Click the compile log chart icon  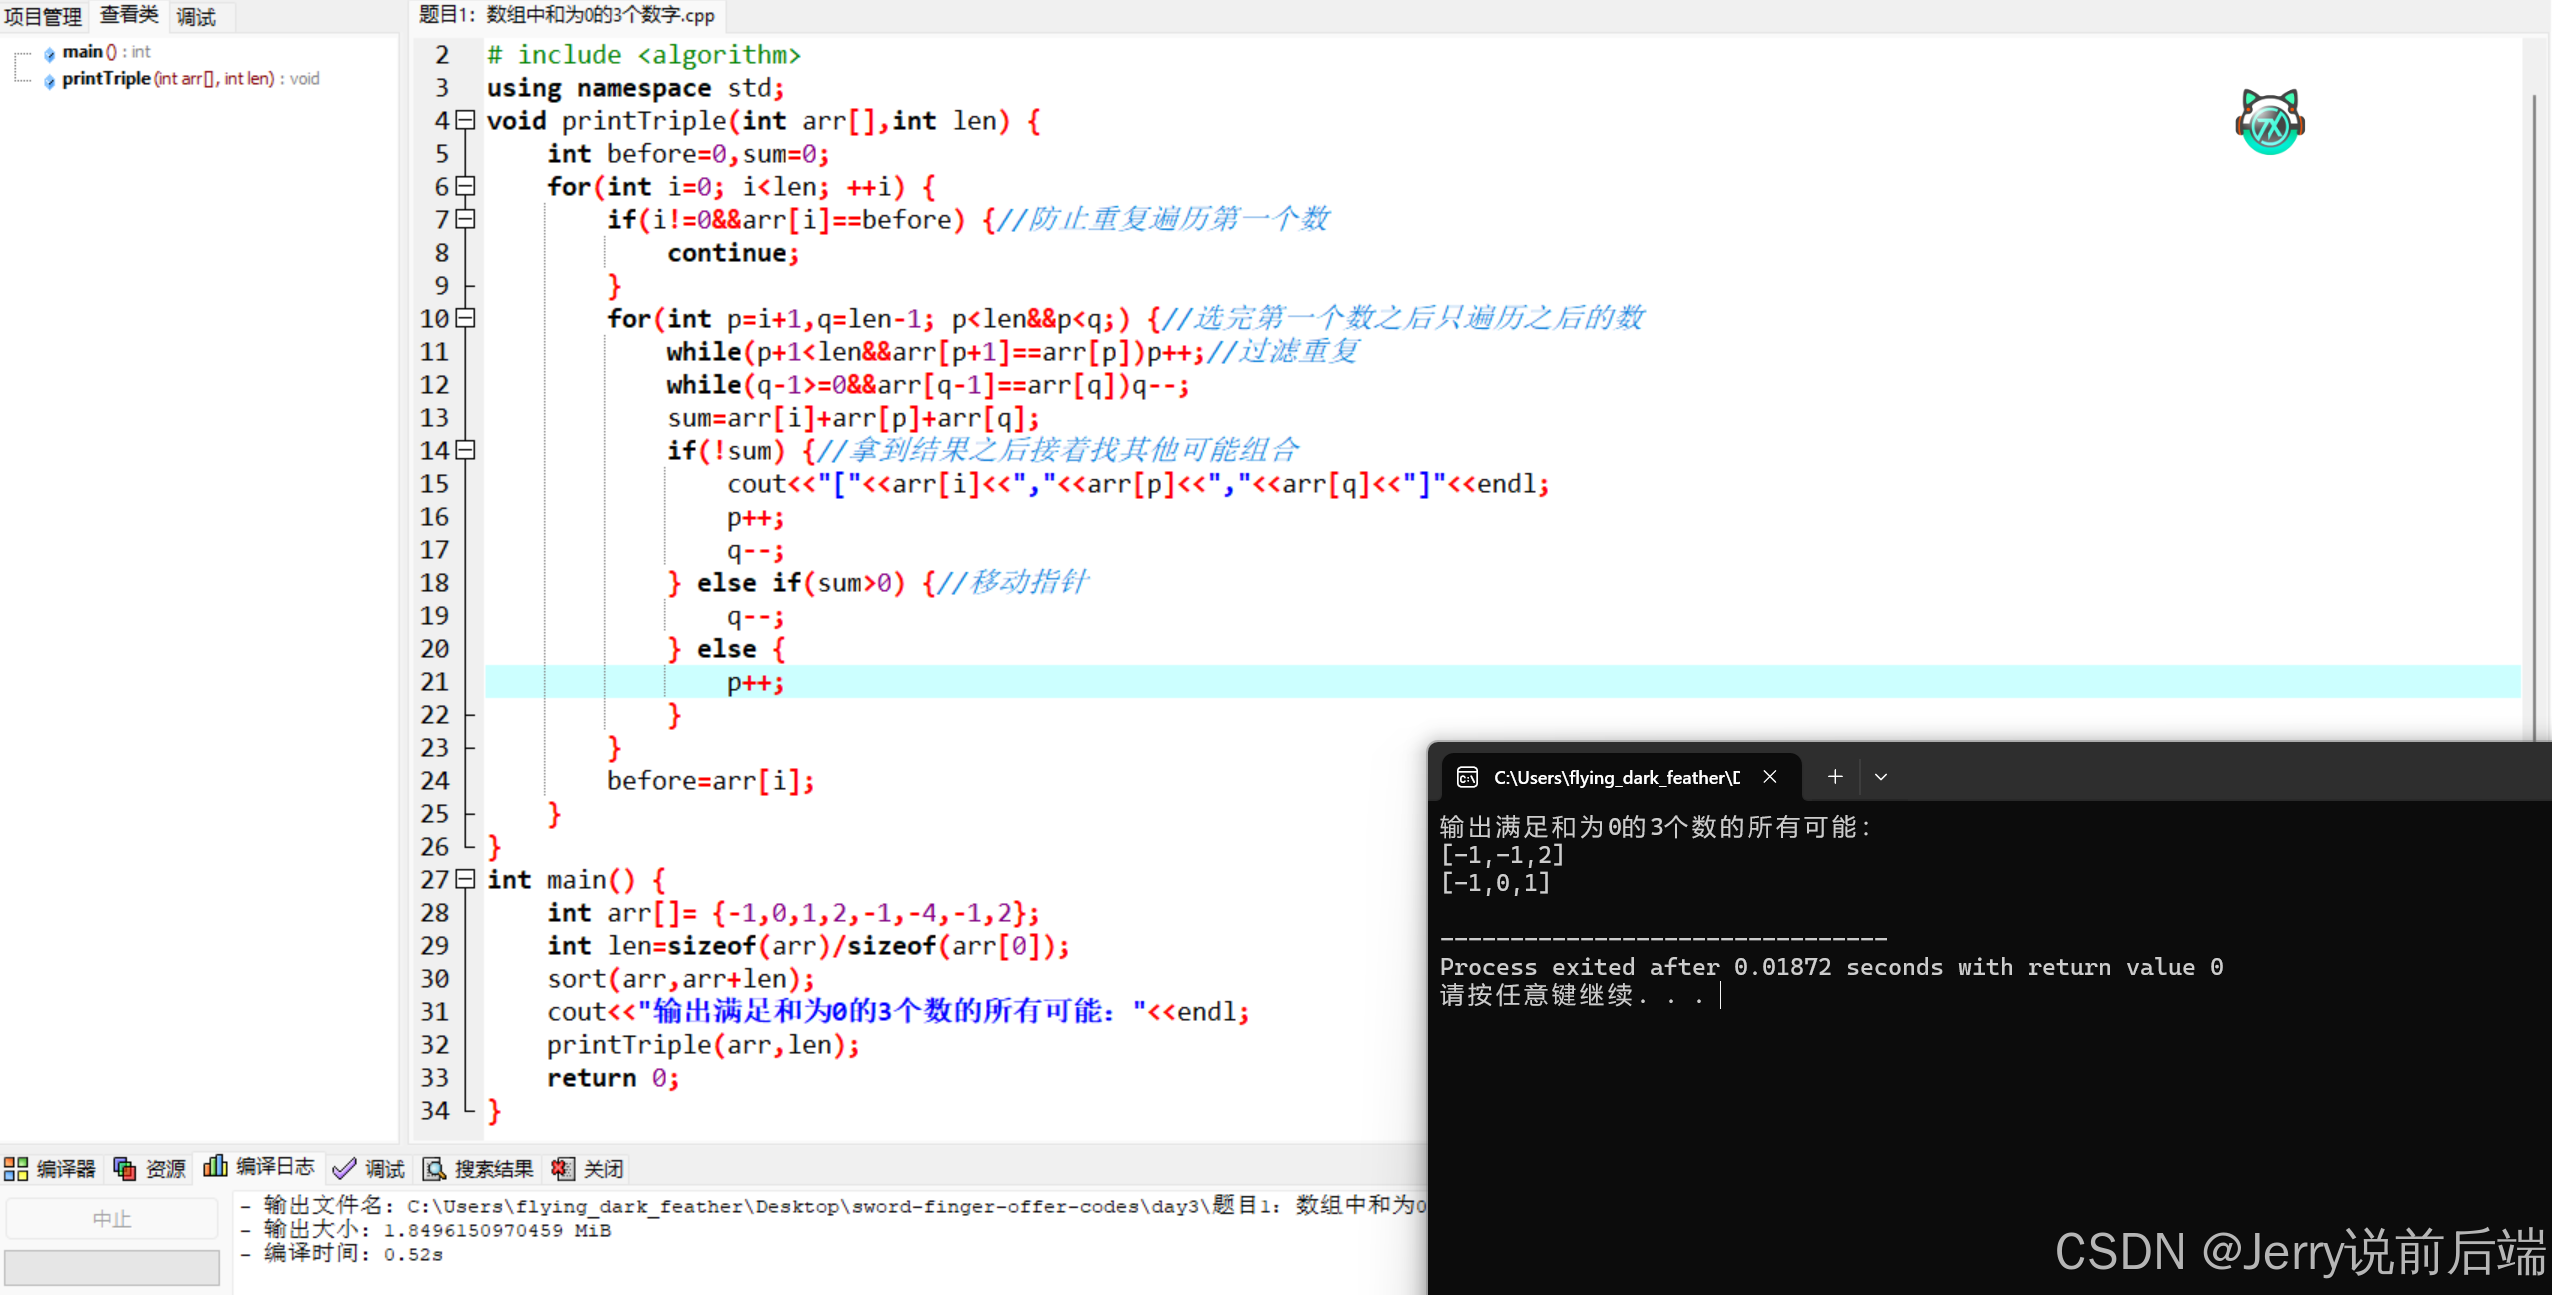click(215, 1166)
